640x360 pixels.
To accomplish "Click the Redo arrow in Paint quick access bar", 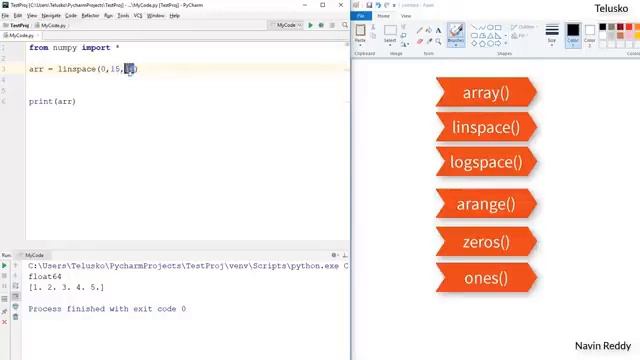I will (x=387, y=5).
